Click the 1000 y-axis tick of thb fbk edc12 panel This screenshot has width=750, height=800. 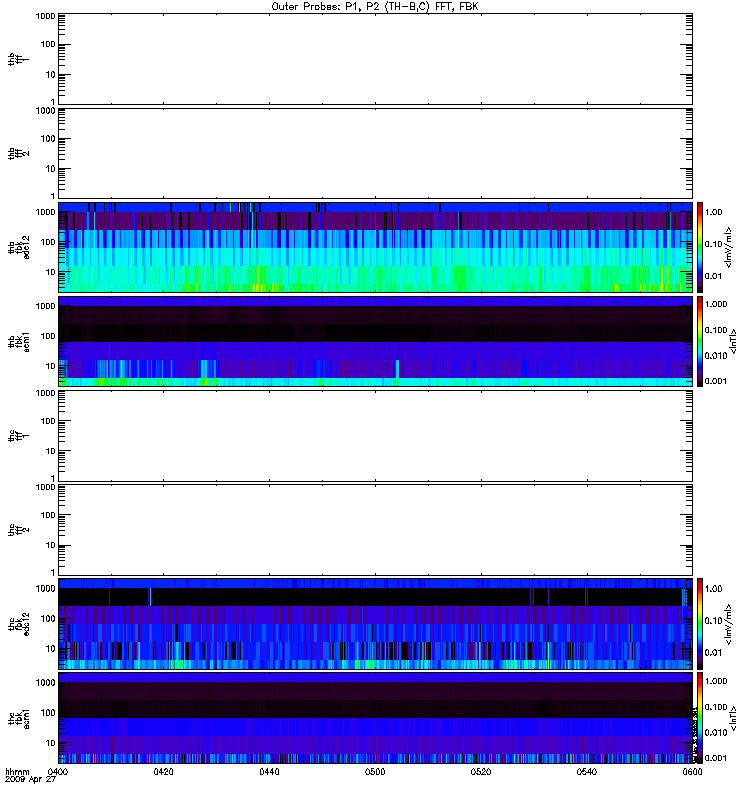pyautogui.click(x=45, y=212)
